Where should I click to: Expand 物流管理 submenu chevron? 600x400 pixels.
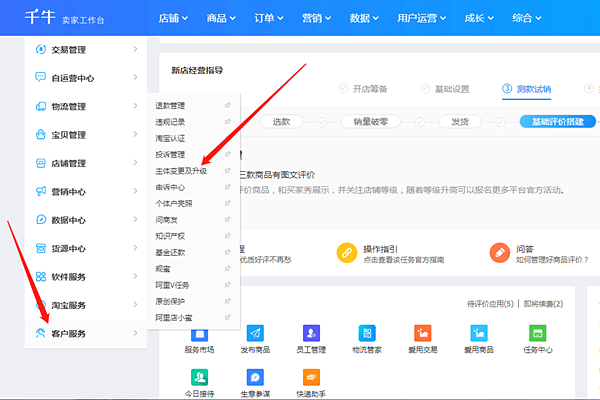135,106
